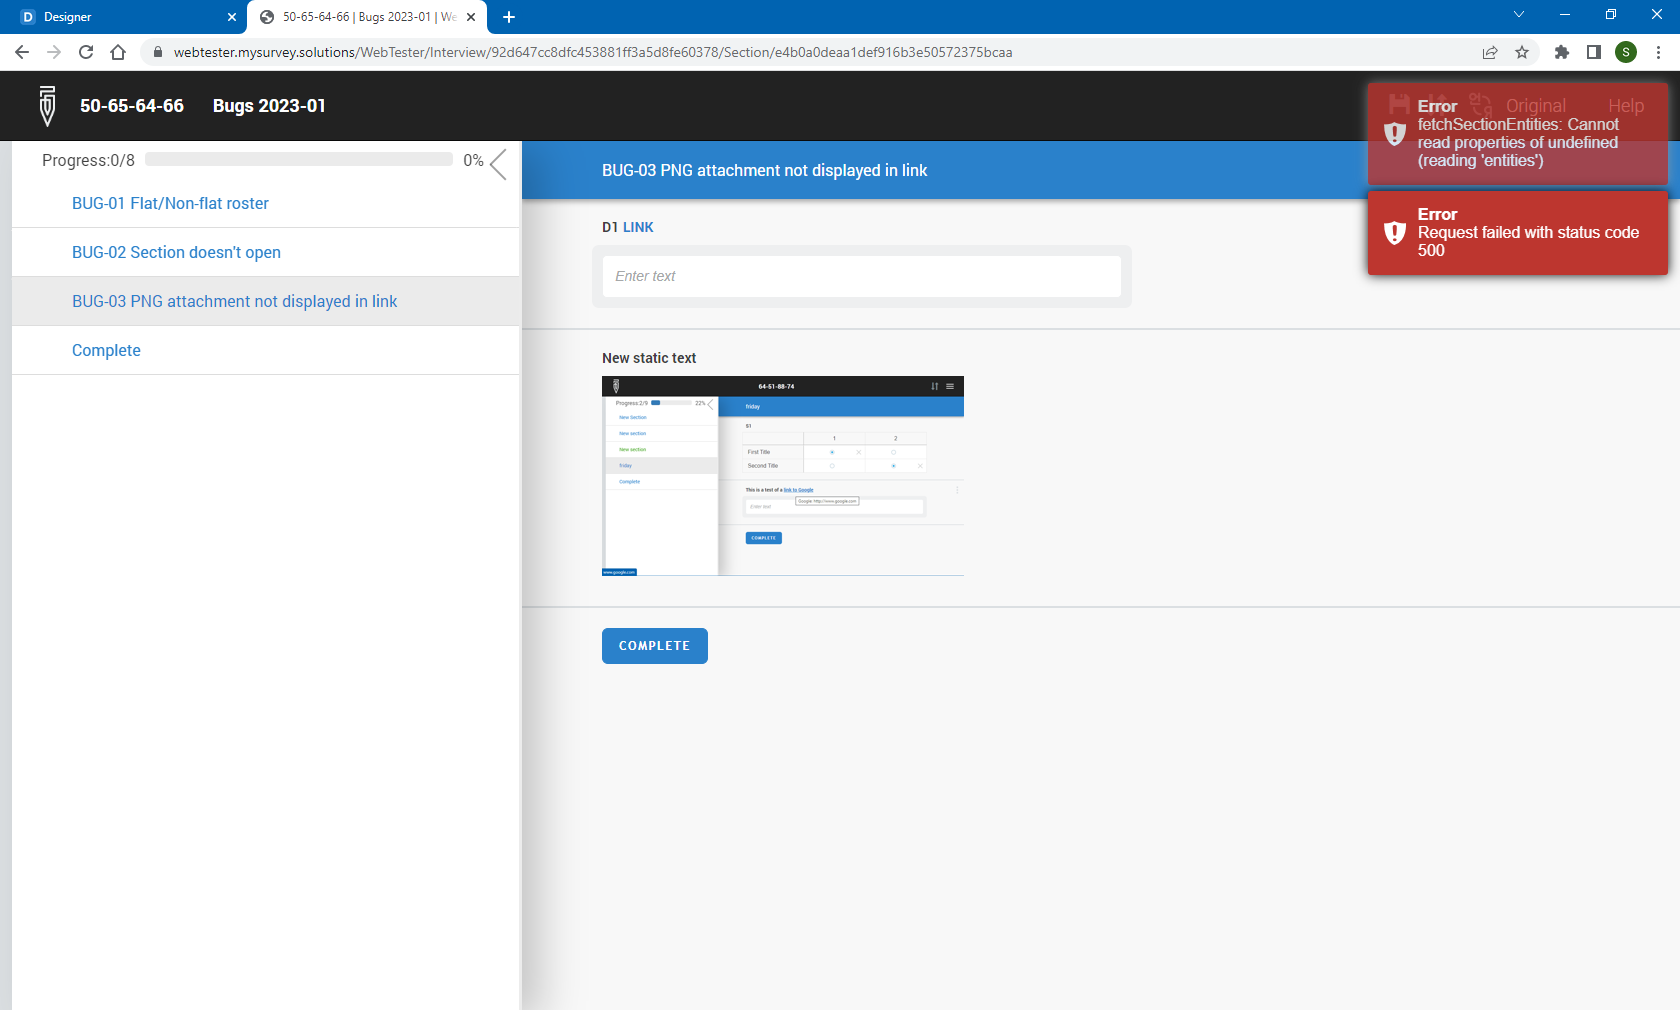The height and width of the screenshot is (1010, 1680).
Task: Click the Progress 0/8 progress bar
Action: click(x=298, y=158)
